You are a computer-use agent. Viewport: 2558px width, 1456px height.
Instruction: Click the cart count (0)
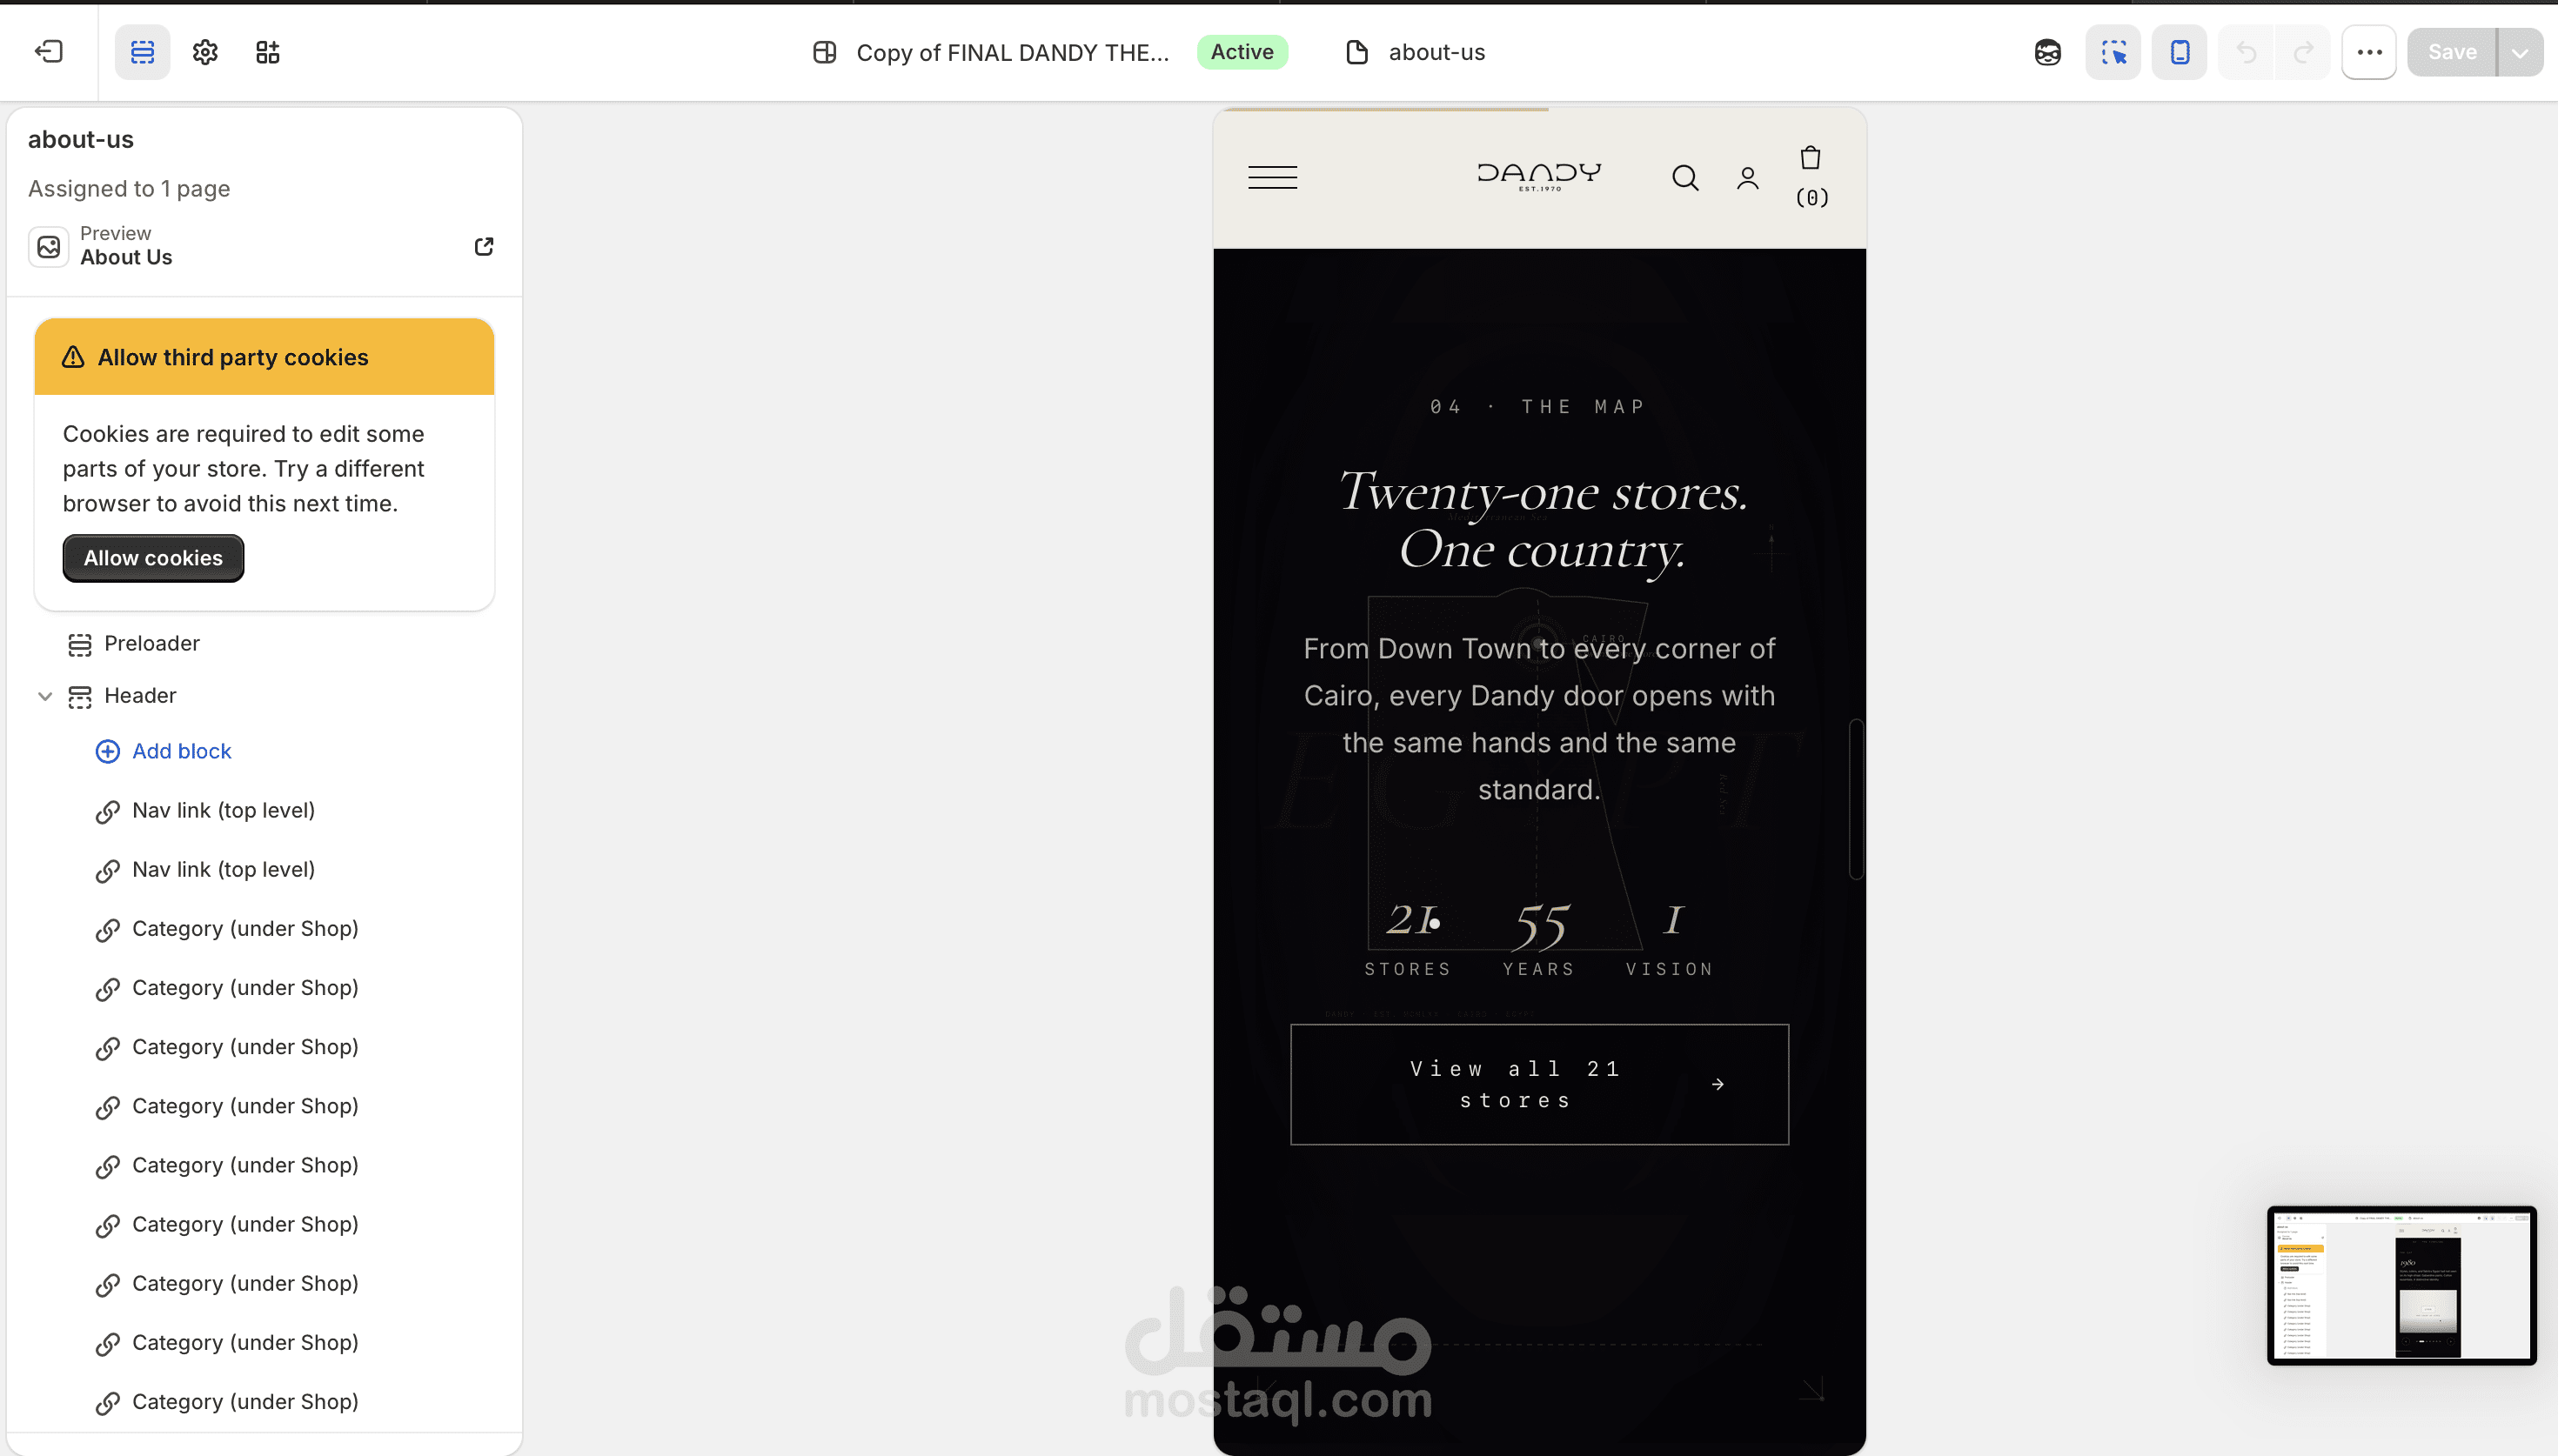(x=1811, y=198)
